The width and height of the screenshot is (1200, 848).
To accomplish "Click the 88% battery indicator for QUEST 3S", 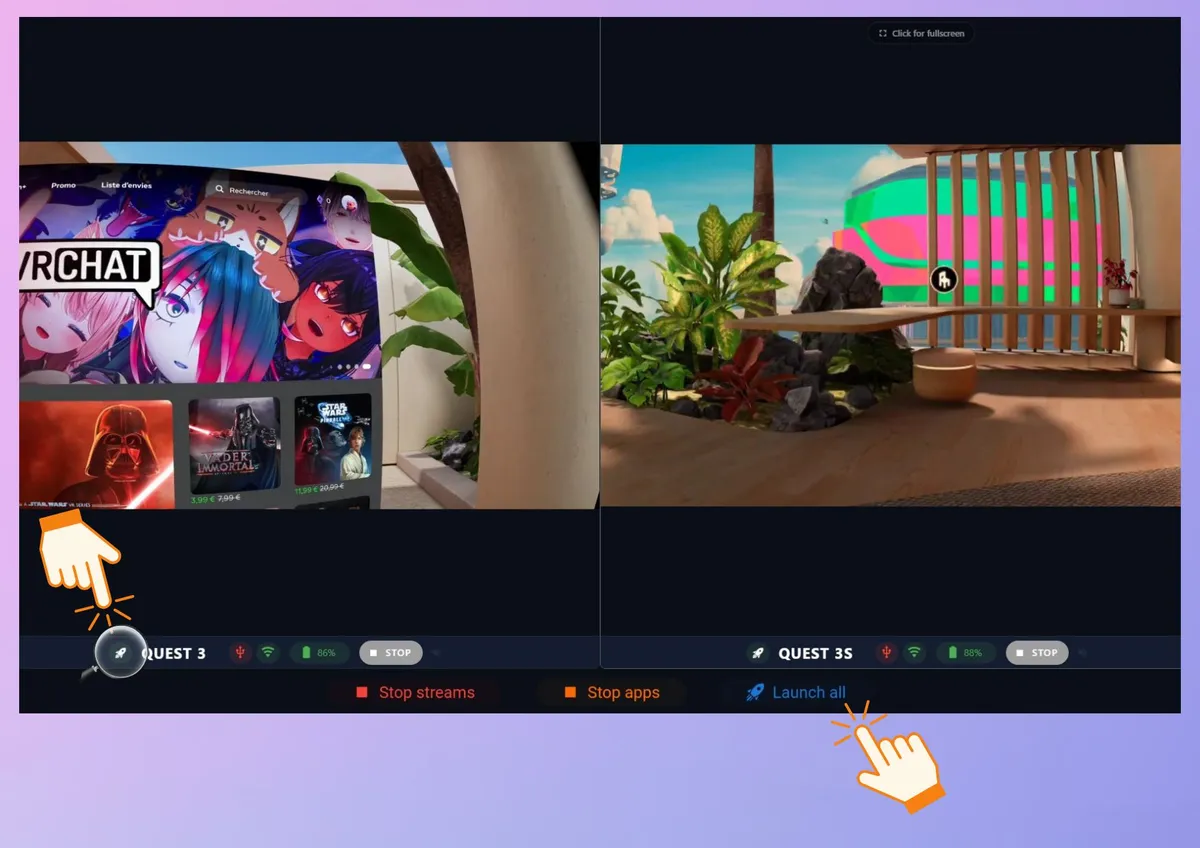I will pos(966,653).
